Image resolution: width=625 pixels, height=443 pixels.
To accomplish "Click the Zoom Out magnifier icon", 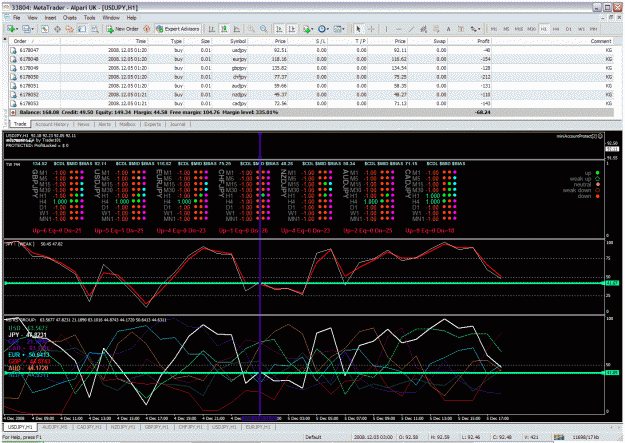I will 263,29.
